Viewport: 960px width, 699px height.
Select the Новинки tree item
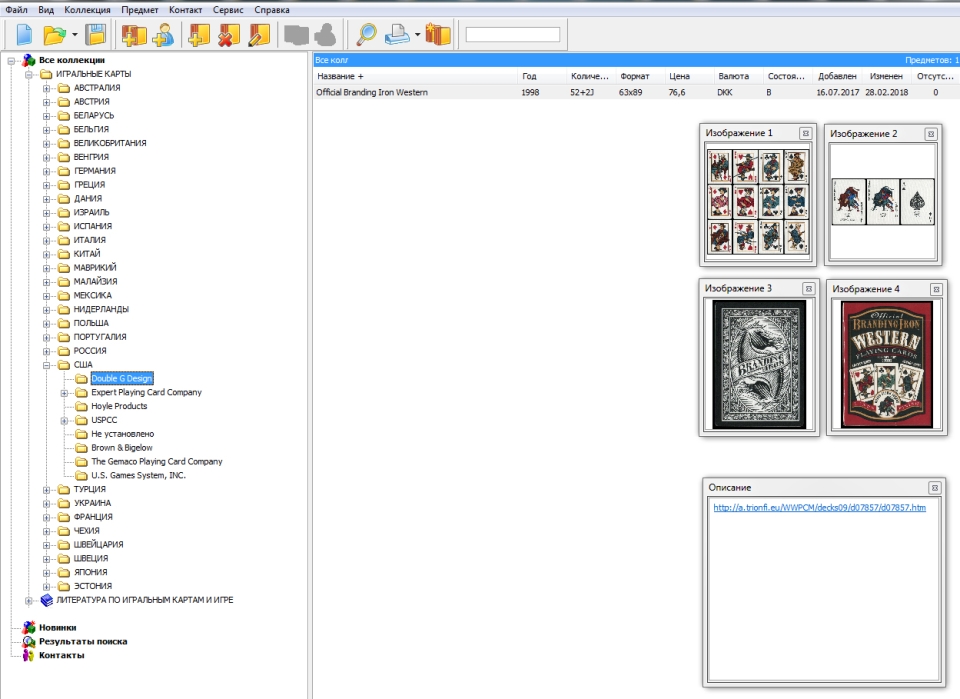(58, 627)
